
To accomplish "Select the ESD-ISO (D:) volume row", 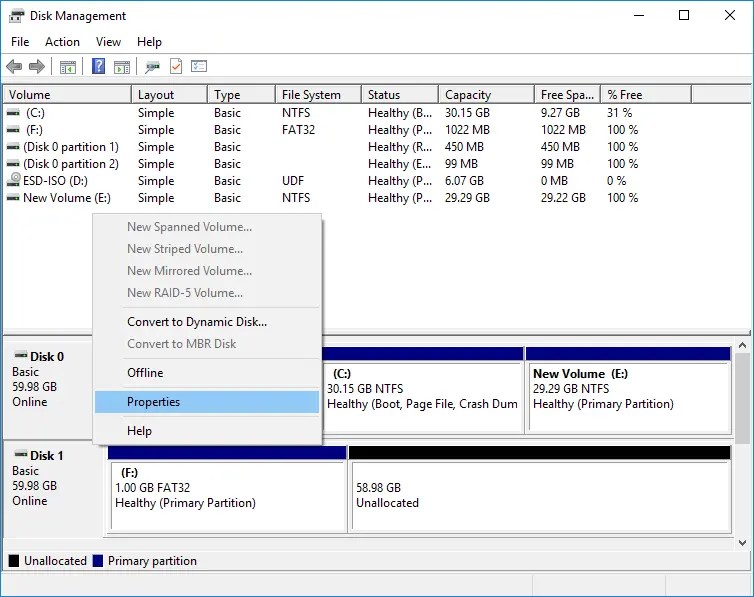I will pyautogui.click(x=56, y=181).
